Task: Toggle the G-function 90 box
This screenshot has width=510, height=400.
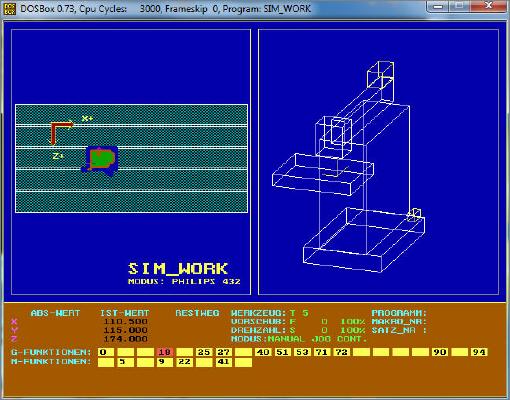Action: (x=440, y=352)
